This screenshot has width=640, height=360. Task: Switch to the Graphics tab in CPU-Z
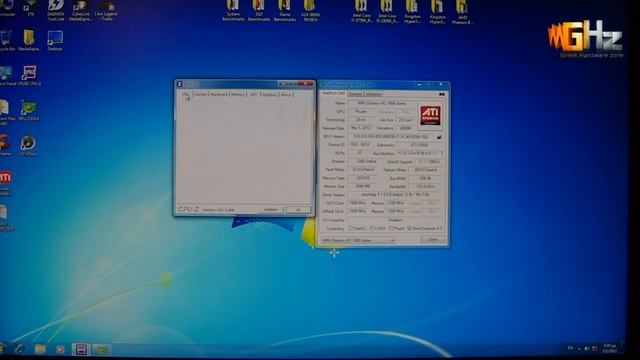click(269, 95)
